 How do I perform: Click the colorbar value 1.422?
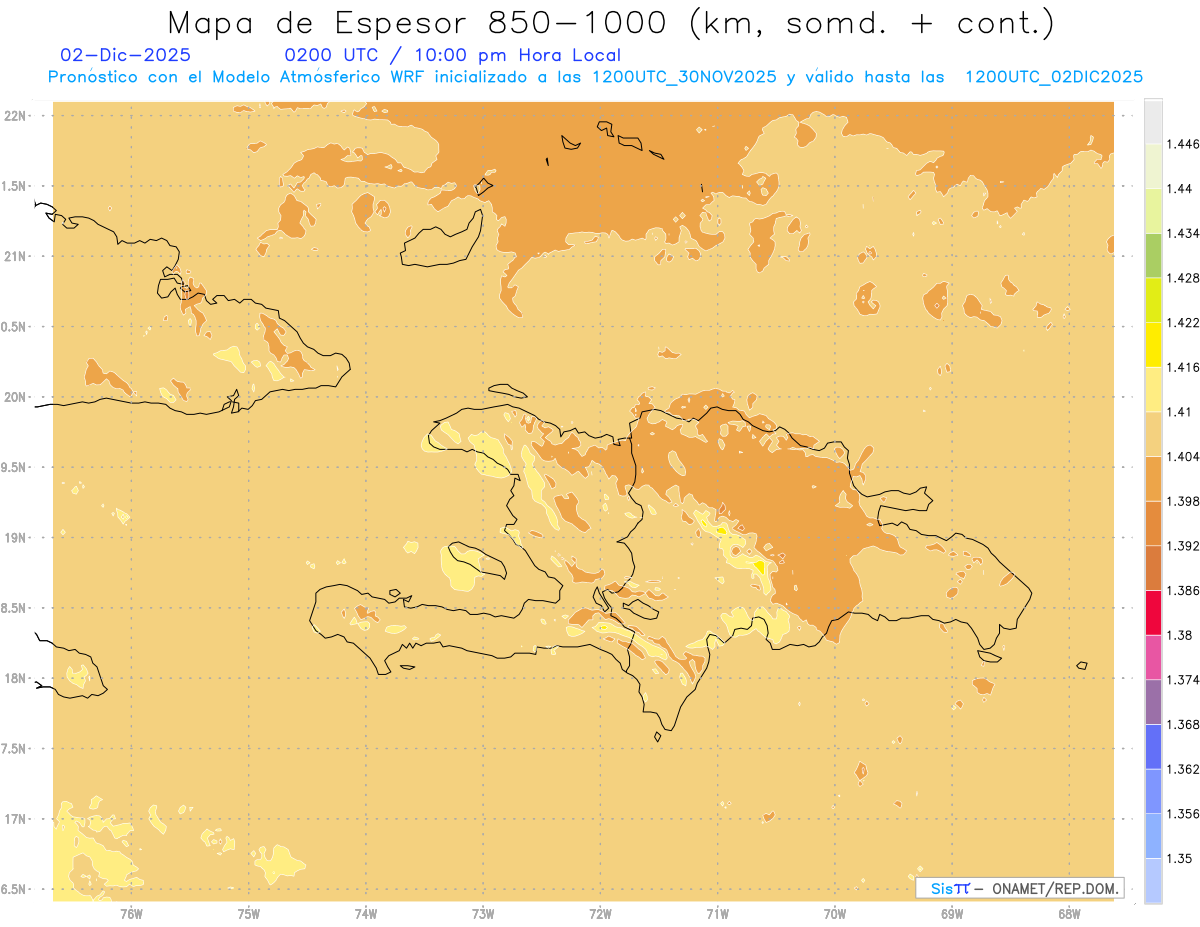pos(1182,322)
